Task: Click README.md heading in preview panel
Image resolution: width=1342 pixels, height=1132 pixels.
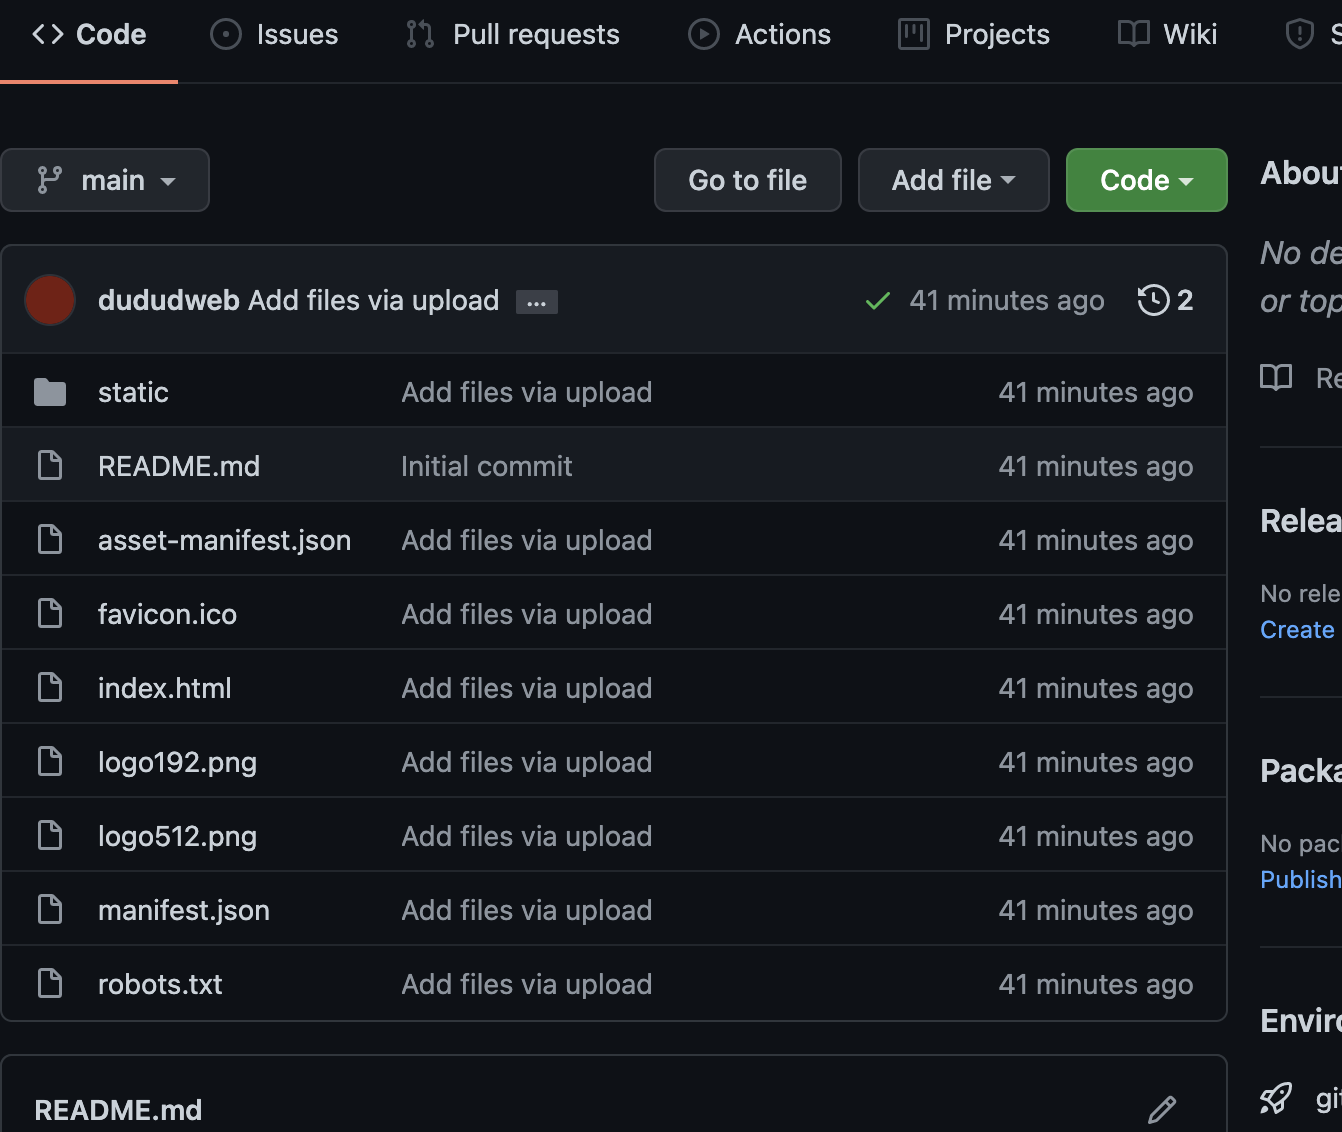Action: [x=118, y=1110]
